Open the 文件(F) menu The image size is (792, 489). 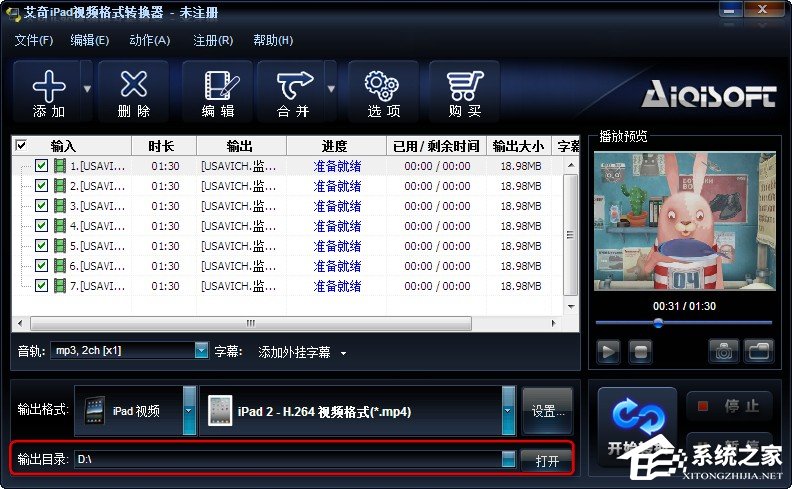33,40
